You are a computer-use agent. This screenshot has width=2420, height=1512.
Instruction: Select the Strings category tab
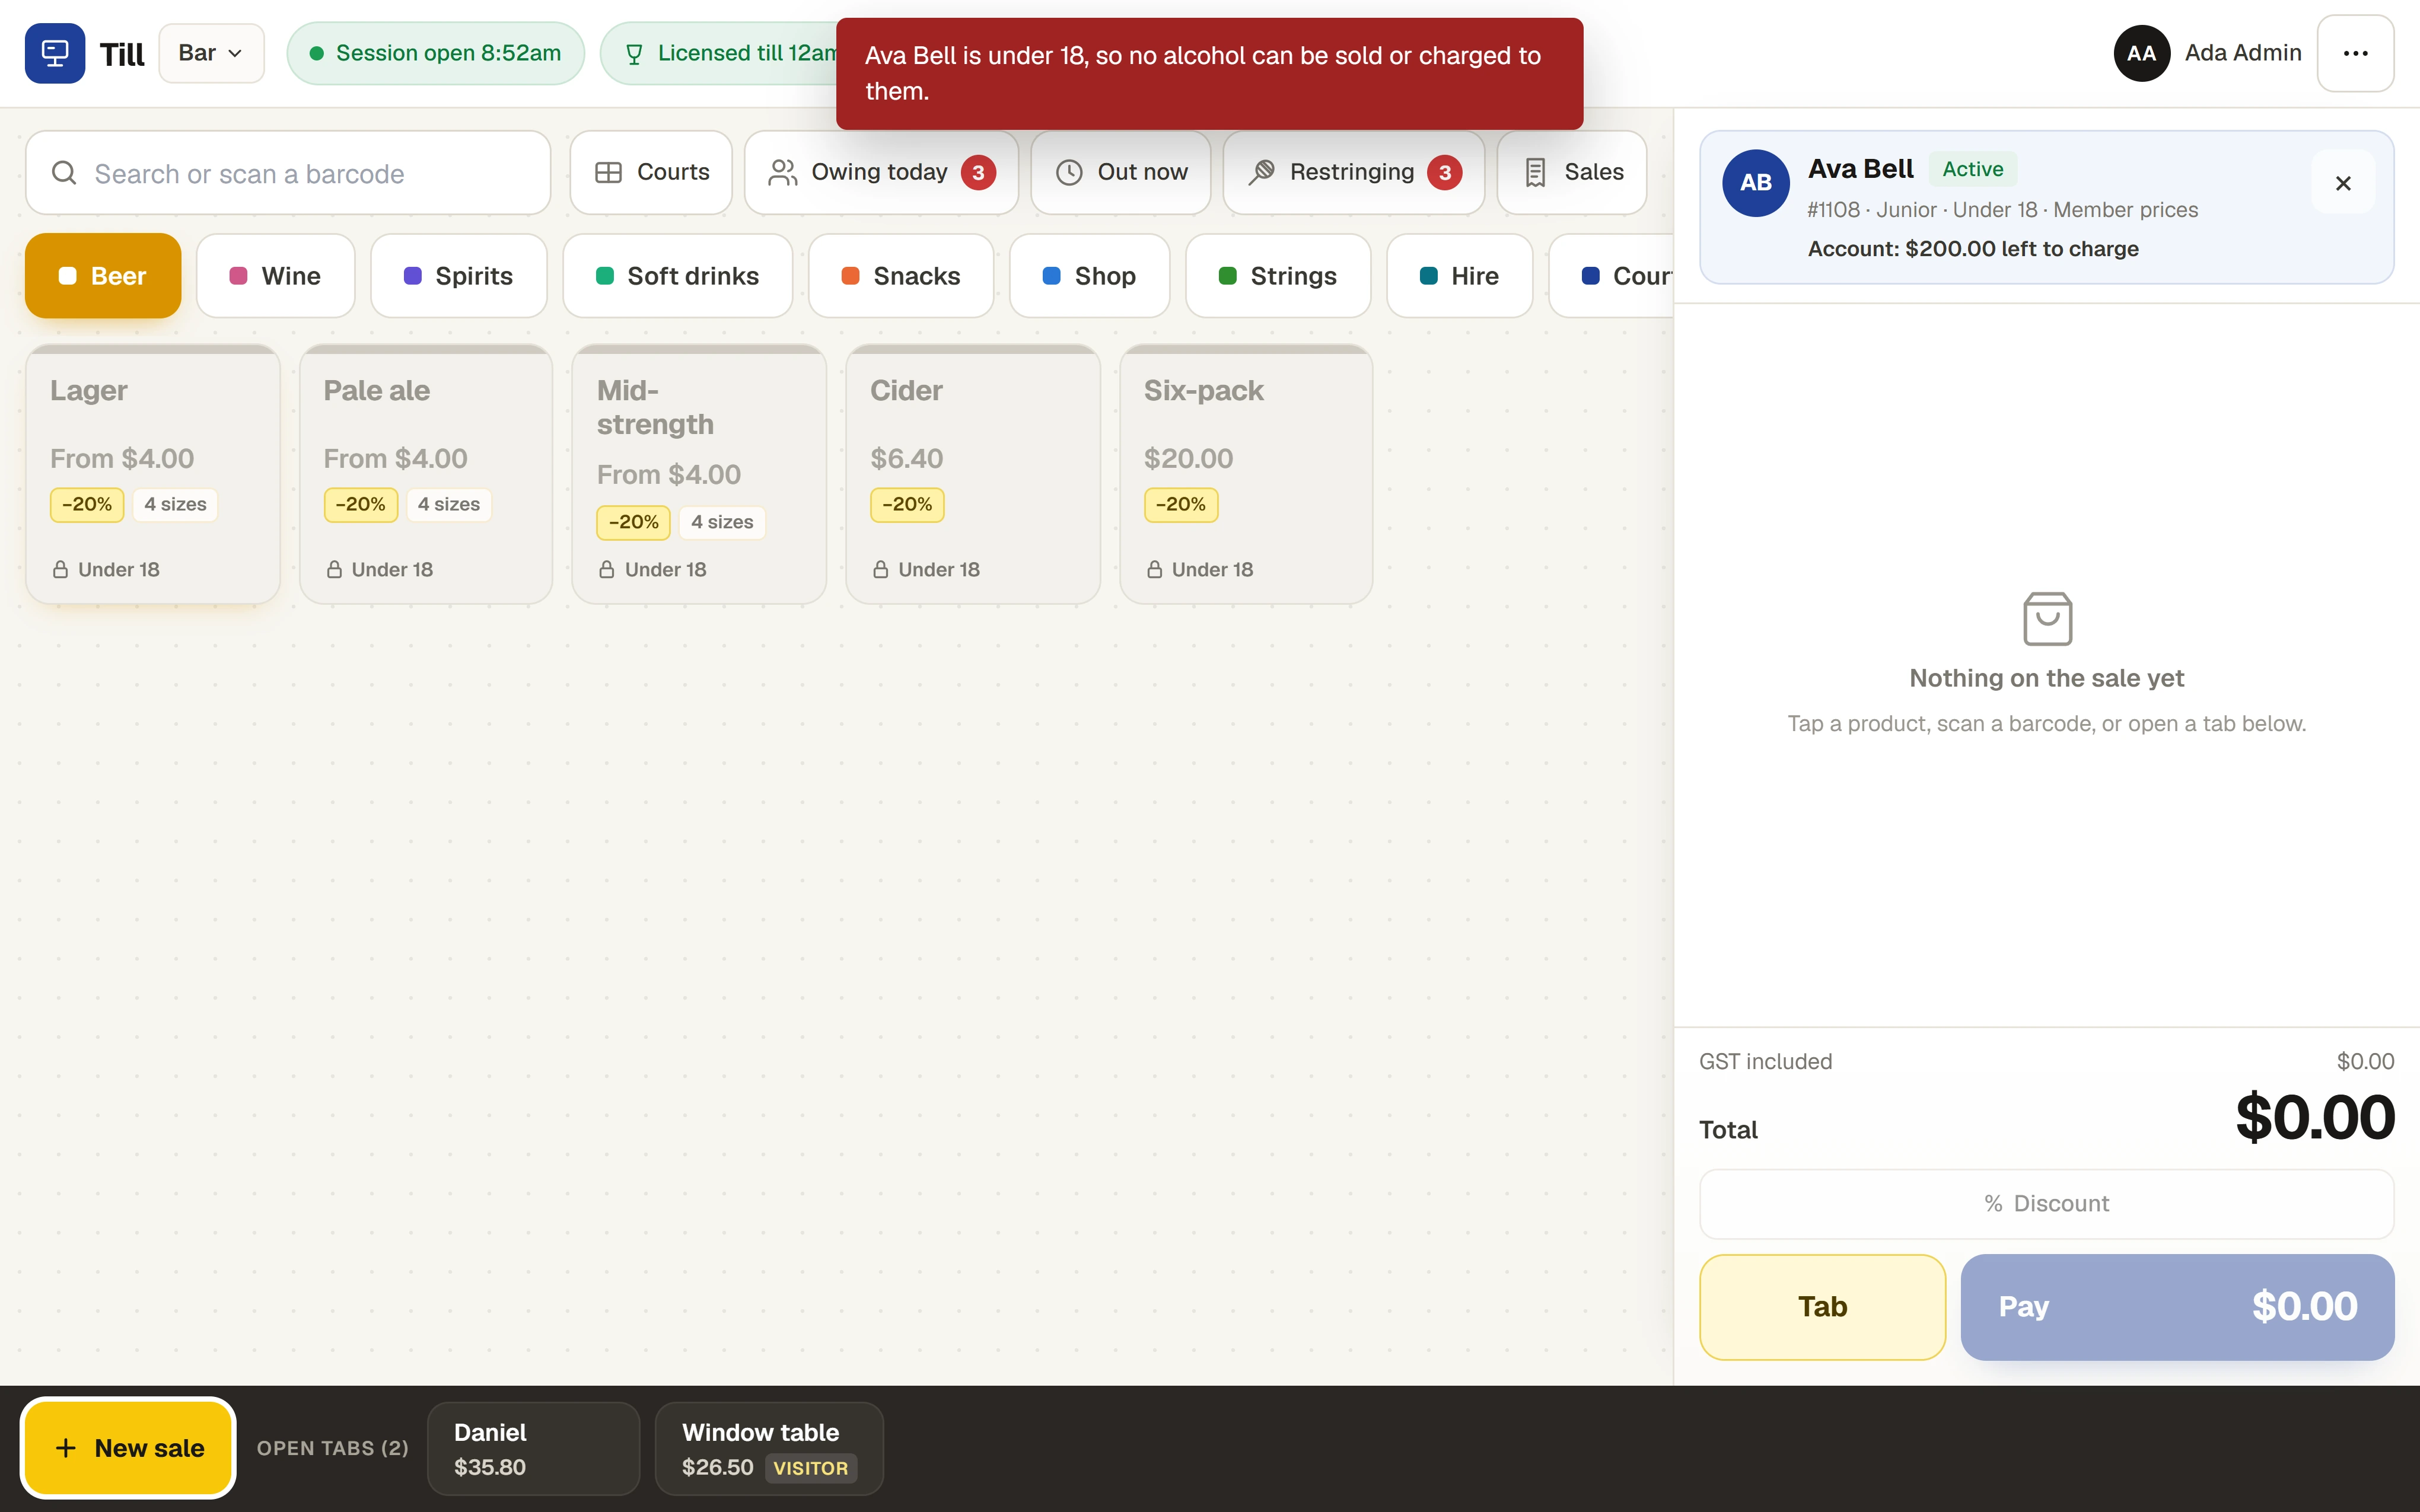1278,276
